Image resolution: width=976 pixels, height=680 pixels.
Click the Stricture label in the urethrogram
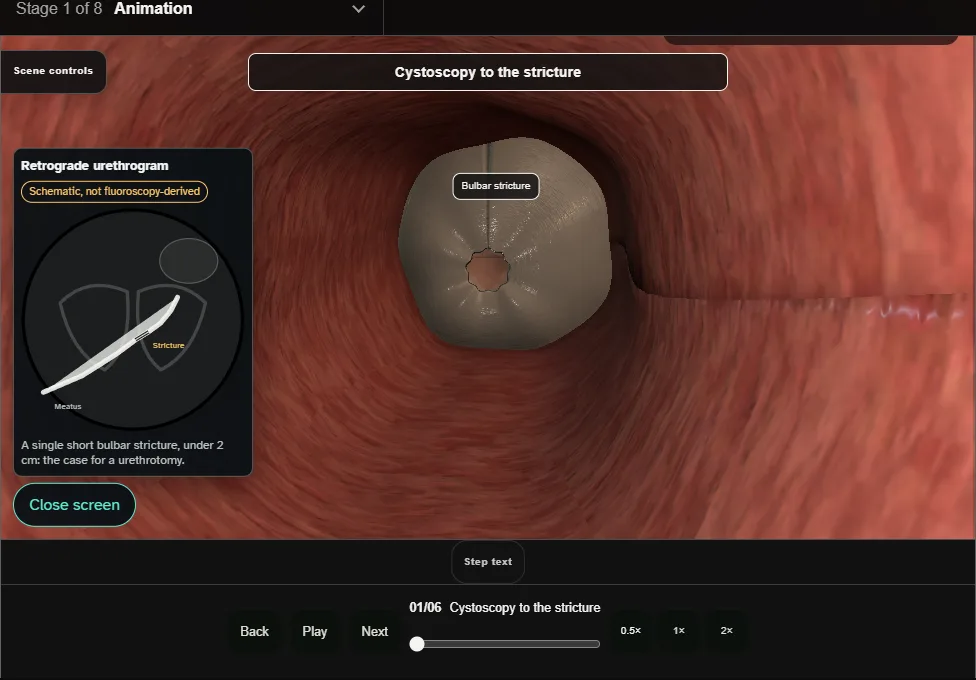click(x=168, y=346)
